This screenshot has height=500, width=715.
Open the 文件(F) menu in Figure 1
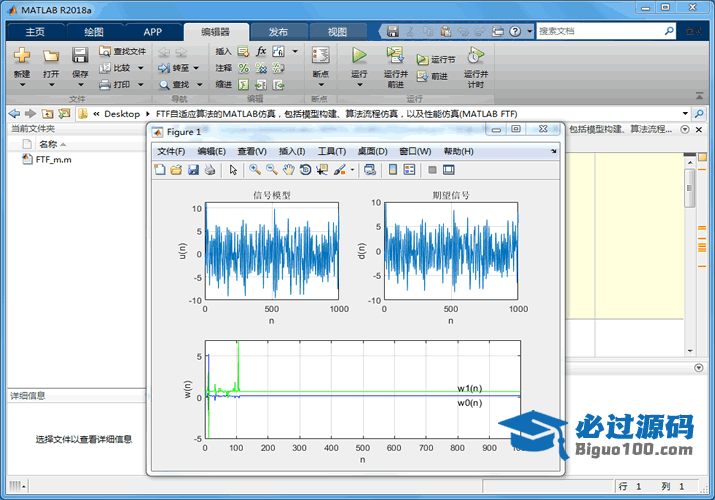pos(171,151)
